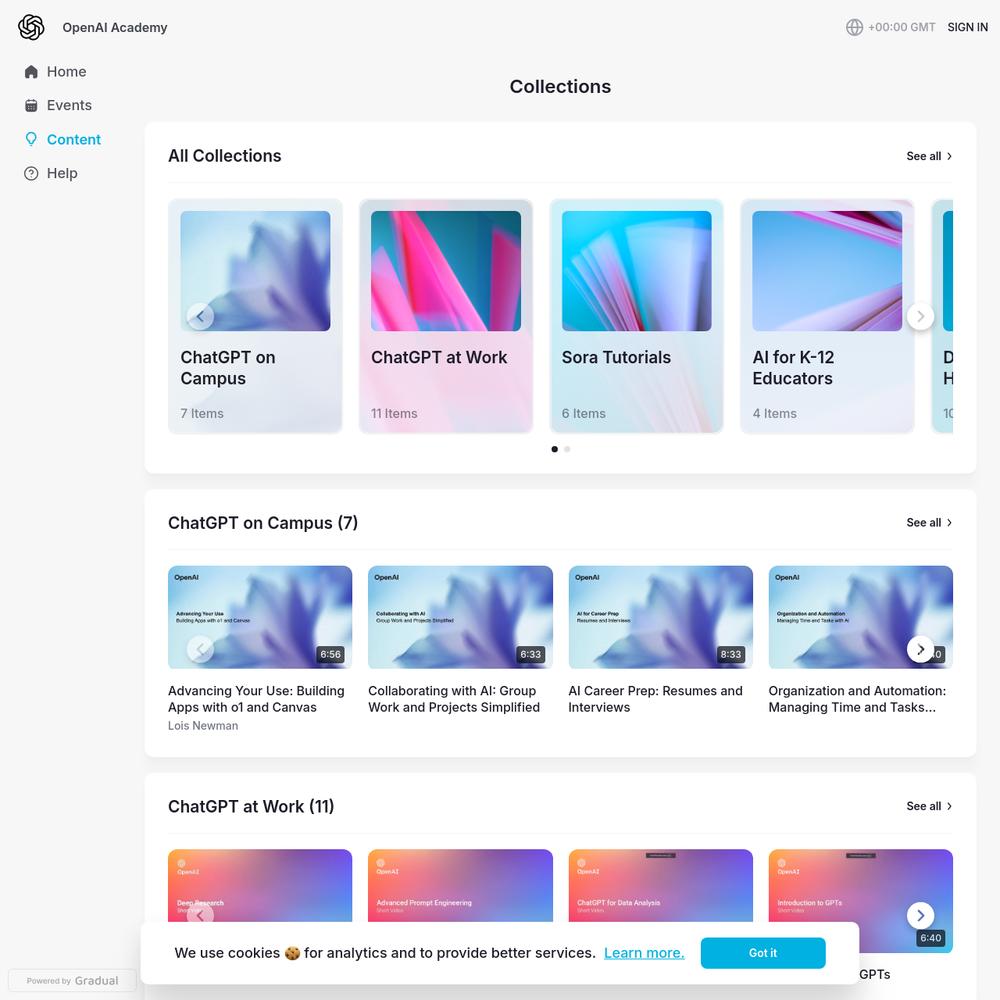The height and width of the screenshot is (1000, 1000).
Task: Open Organization and Automation video thumbnail
Action: 861,617
